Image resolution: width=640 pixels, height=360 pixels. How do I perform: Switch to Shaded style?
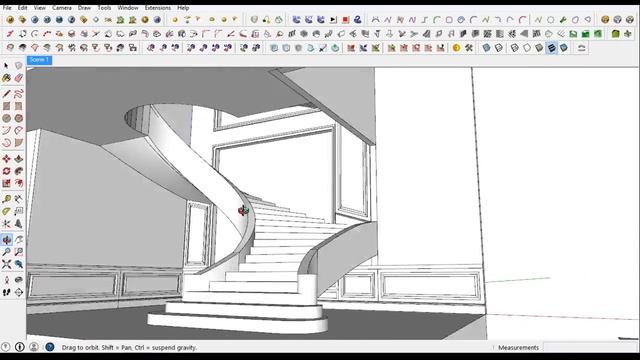coord(539,48)
